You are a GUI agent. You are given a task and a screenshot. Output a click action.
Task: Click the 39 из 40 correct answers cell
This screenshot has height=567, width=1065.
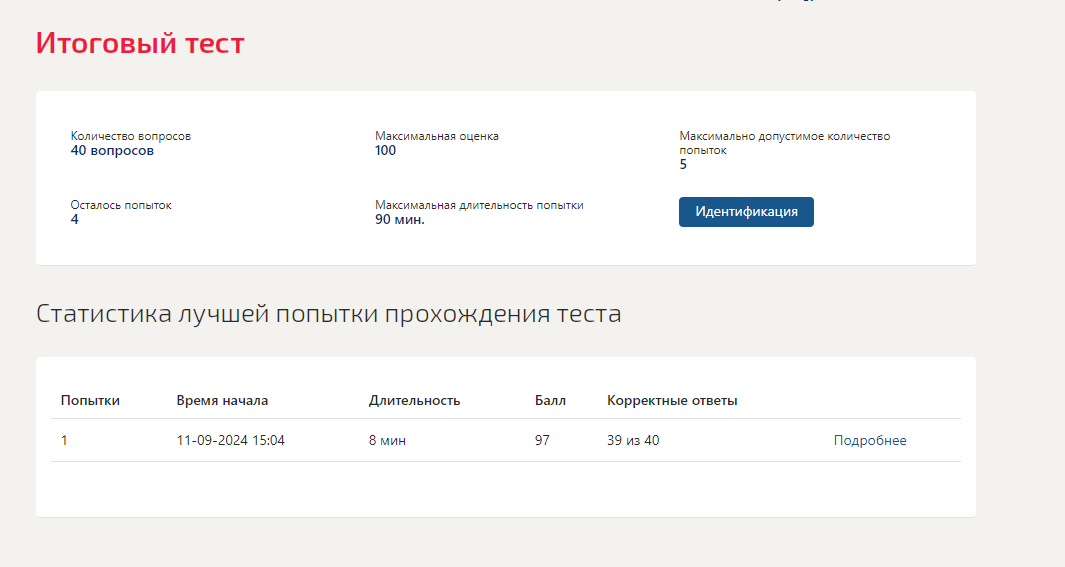[633, 441]
